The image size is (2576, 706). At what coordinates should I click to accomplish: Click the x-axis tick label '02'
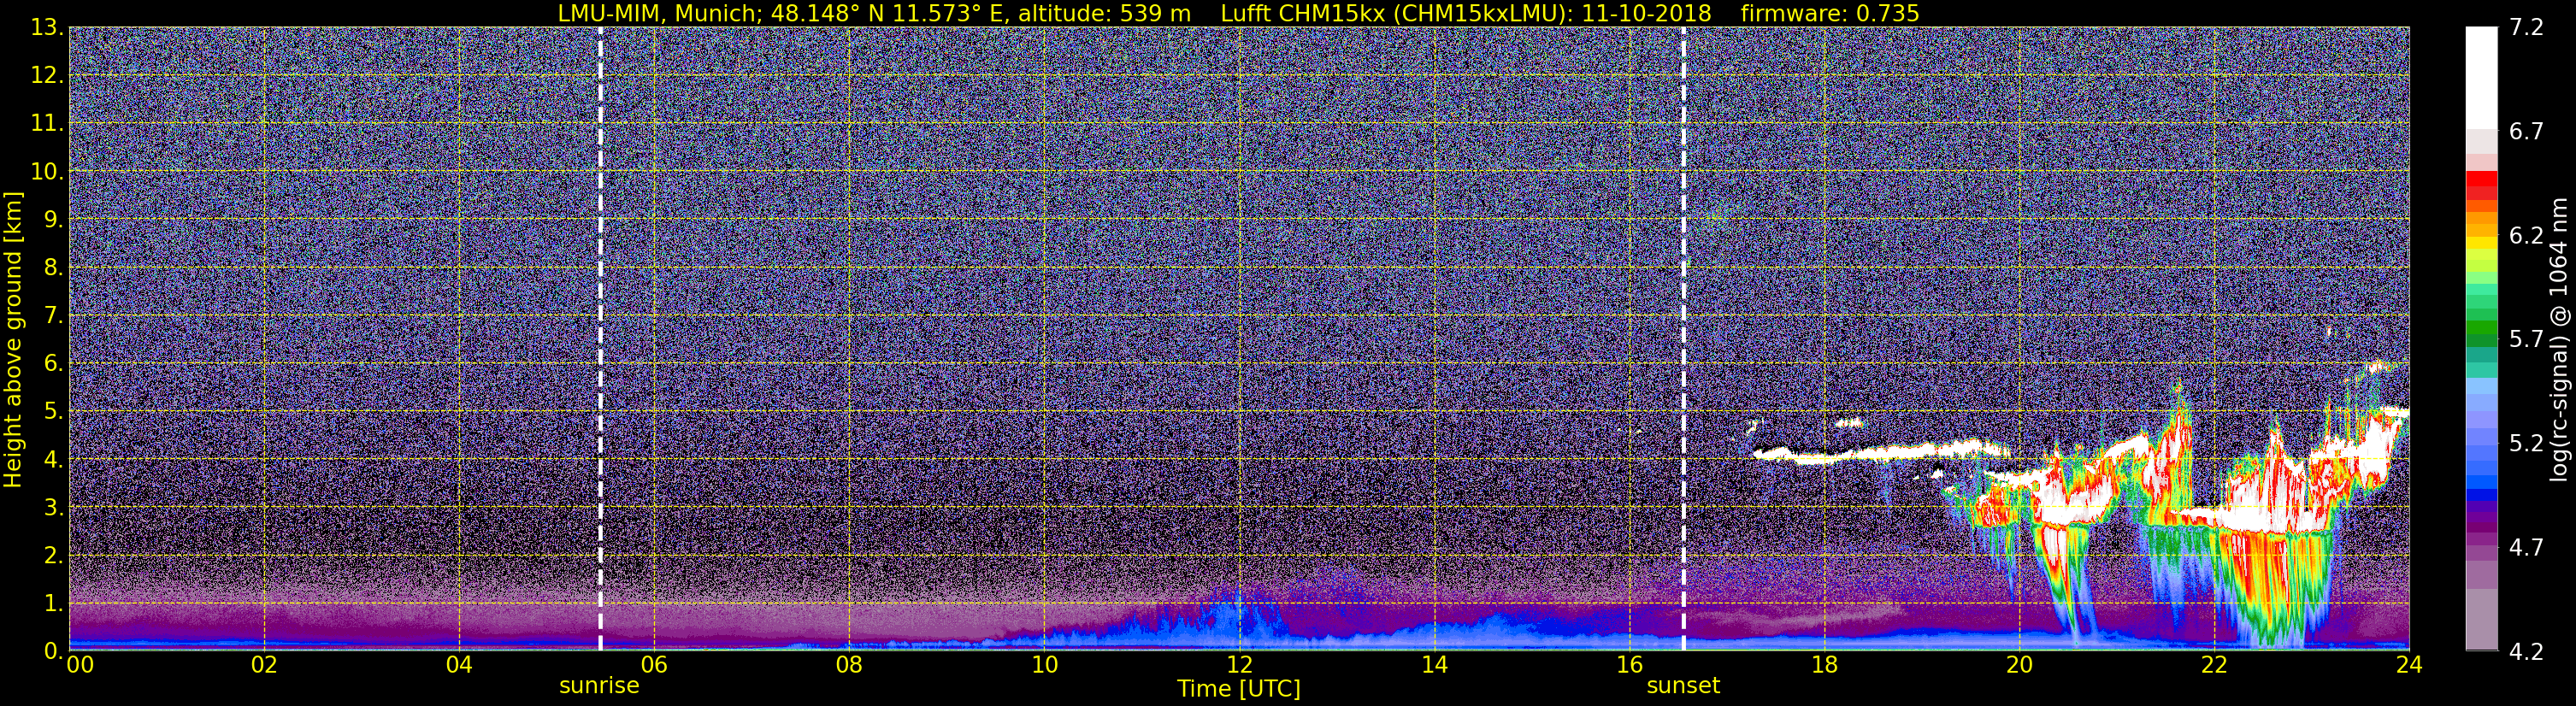[264, 665]
